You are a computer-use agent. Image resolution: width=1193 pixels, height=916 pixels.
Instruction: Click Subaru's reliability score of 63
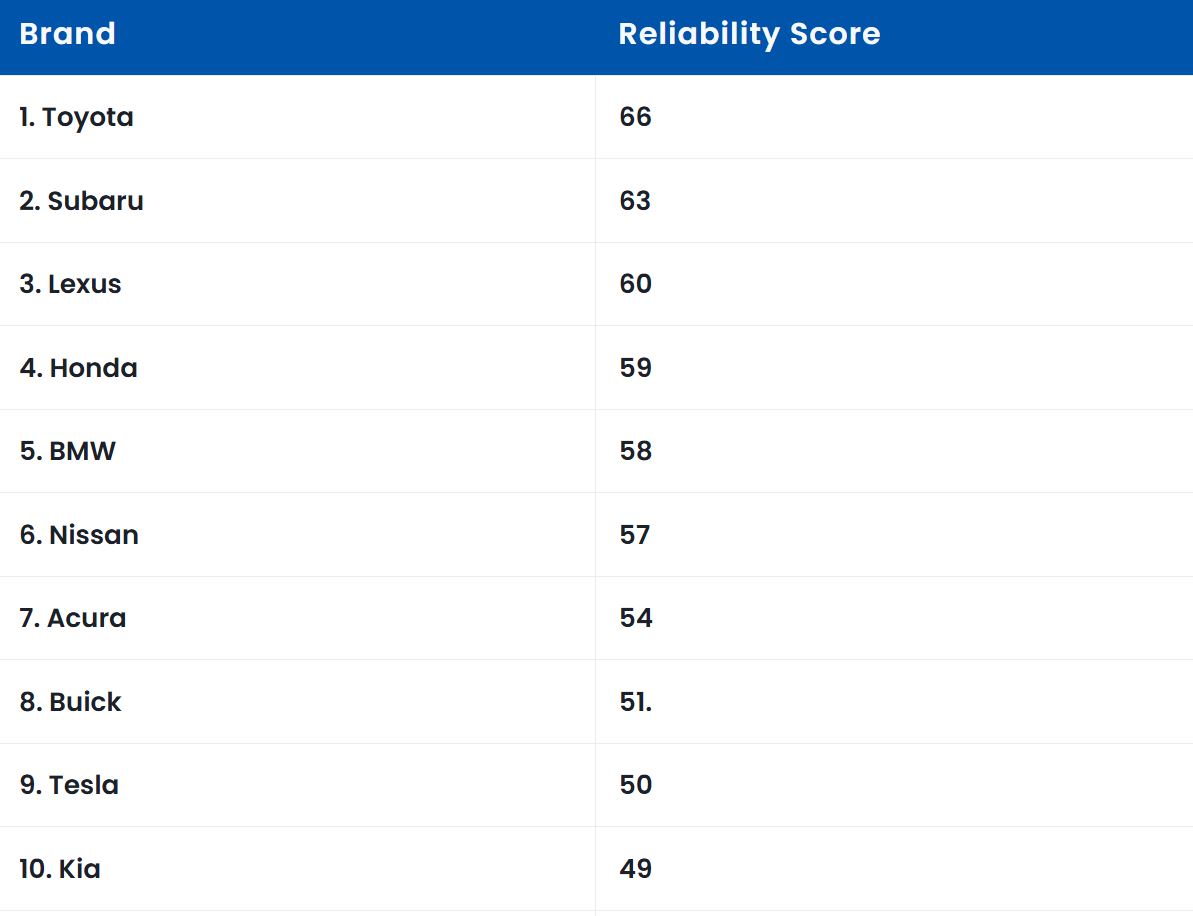pyautogui.click(x=635, y=201)
